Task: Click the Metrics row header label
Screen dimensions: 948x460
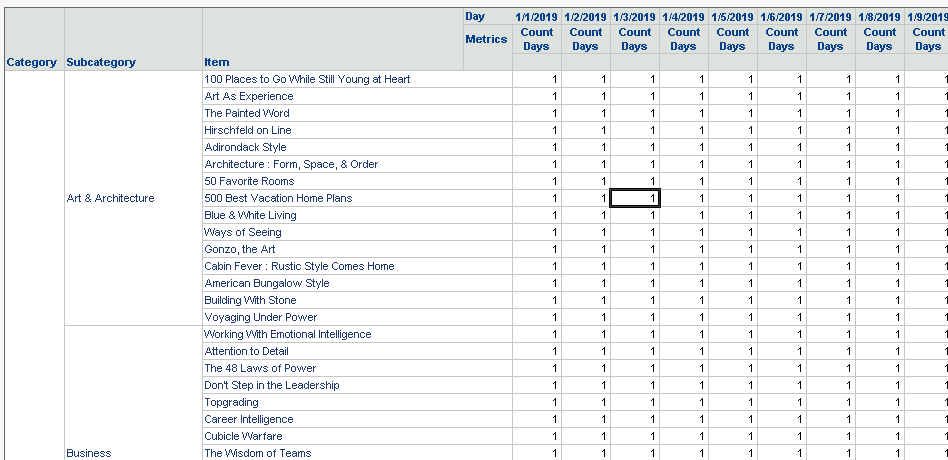Action: click(x=486, y=39)
